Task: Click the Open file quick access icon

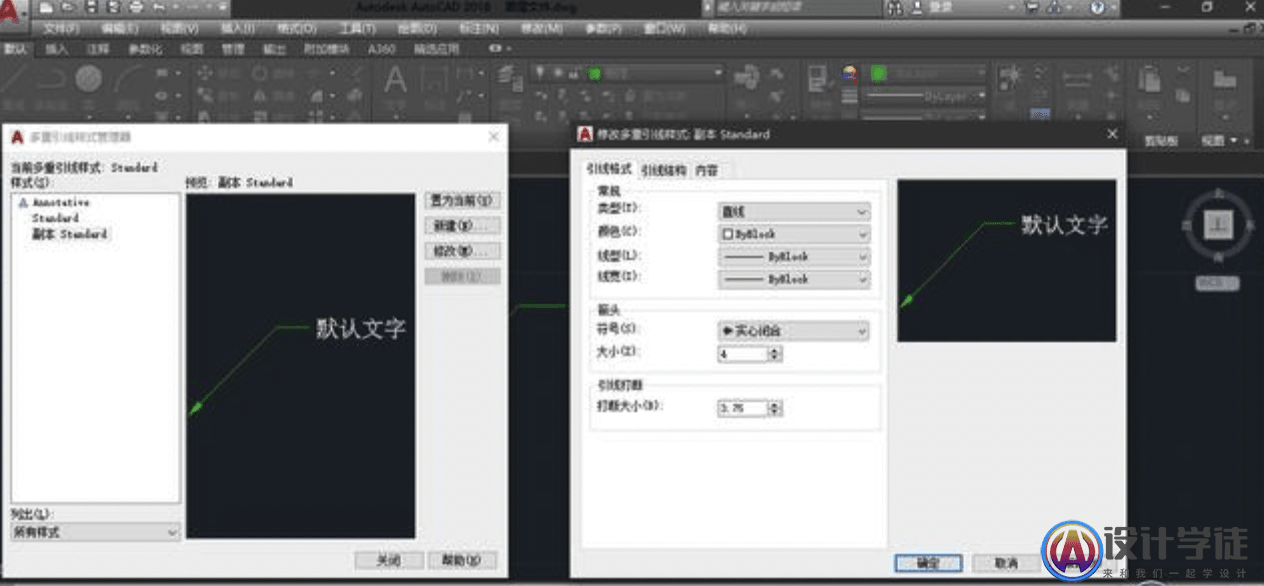Action: [x=66, y=7]
